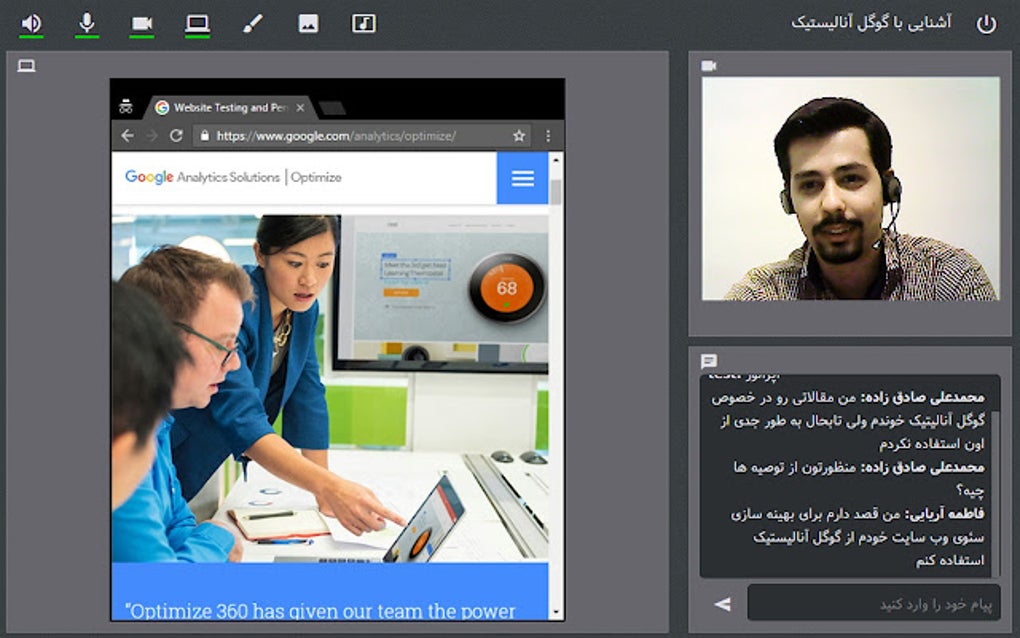
Task: Open the blue hamburger menu on the Google page
Action: click(x=521, y=176)
